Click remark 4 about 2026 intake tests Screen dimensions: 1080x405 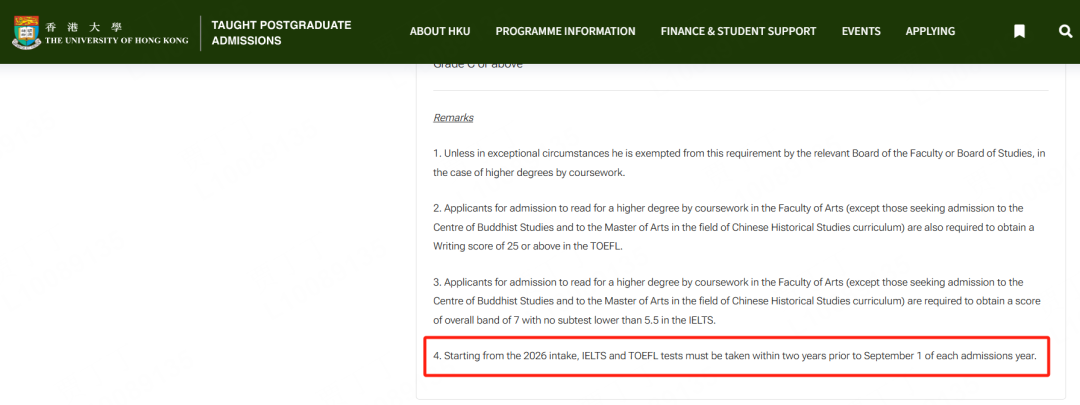coord(735,356)
